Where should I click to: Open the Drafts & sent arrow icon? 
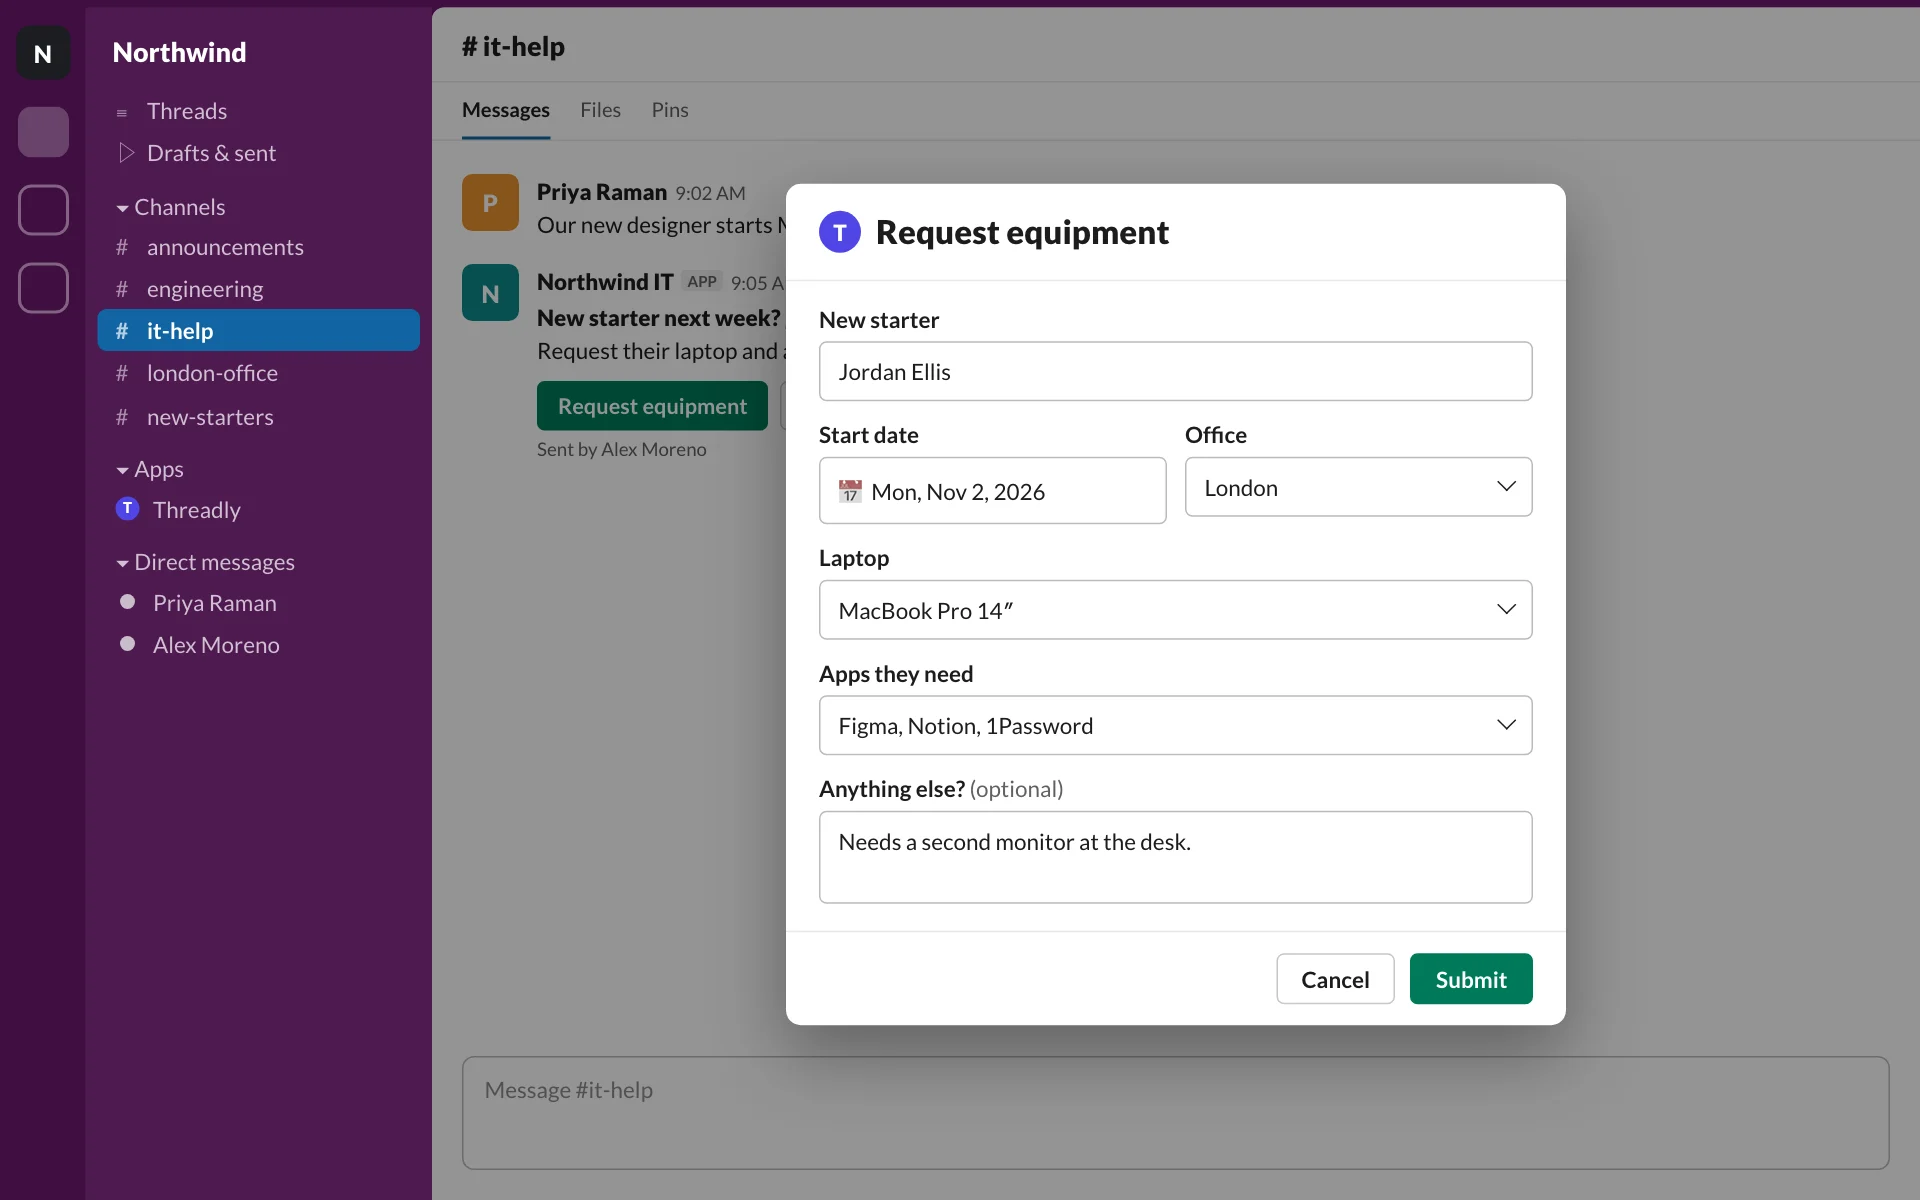click(126, 153)
